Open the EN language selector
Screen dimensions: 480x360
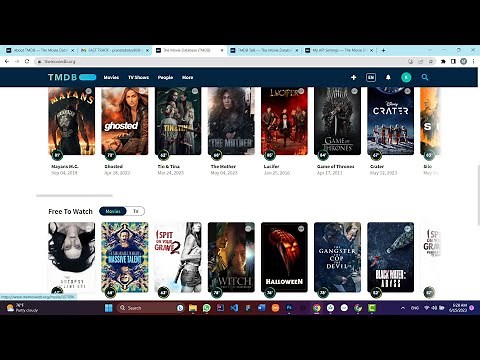point(371,77)
